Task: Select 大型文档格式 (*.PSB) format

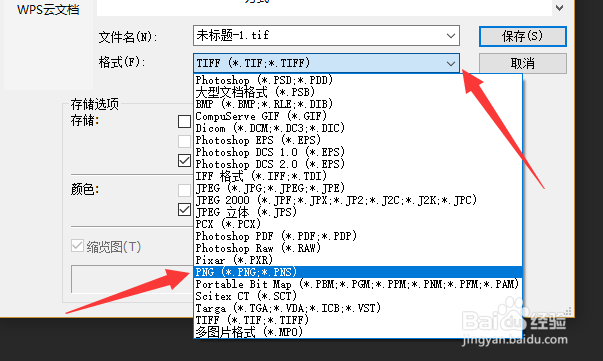Action: (358, 92)
